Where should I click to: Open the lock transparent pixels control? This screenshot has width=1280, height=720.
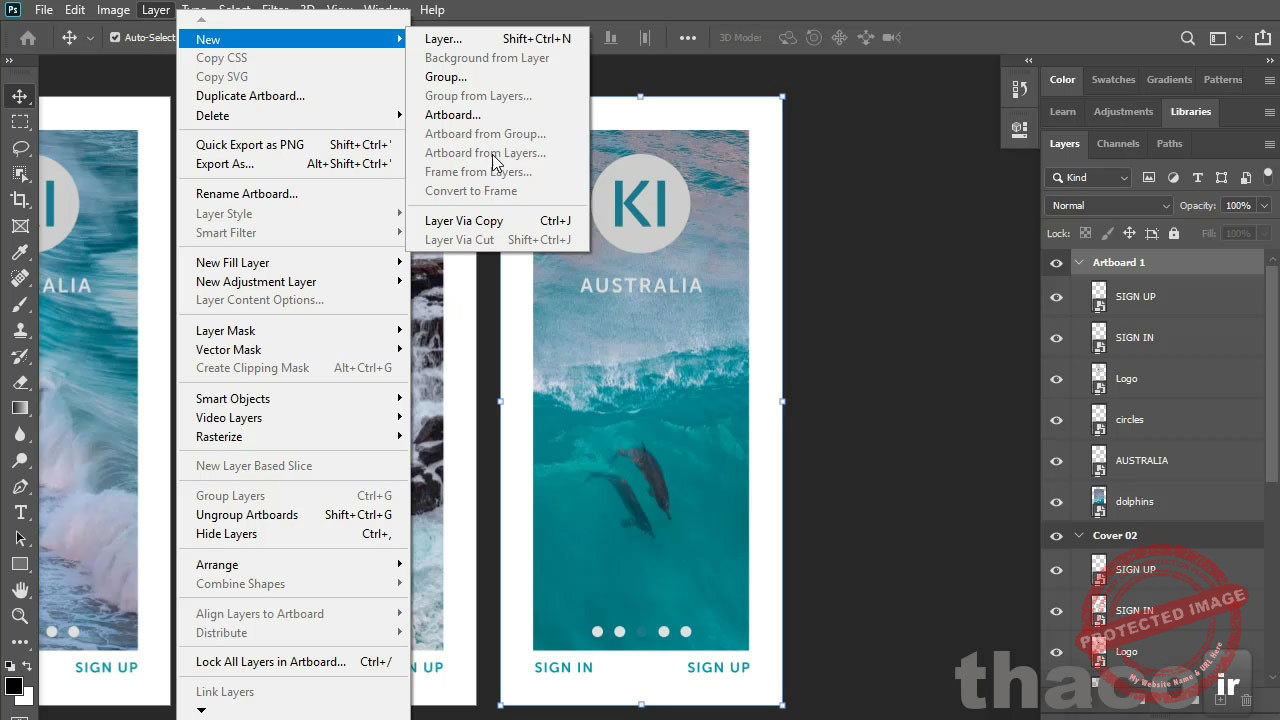[1086, 232]
